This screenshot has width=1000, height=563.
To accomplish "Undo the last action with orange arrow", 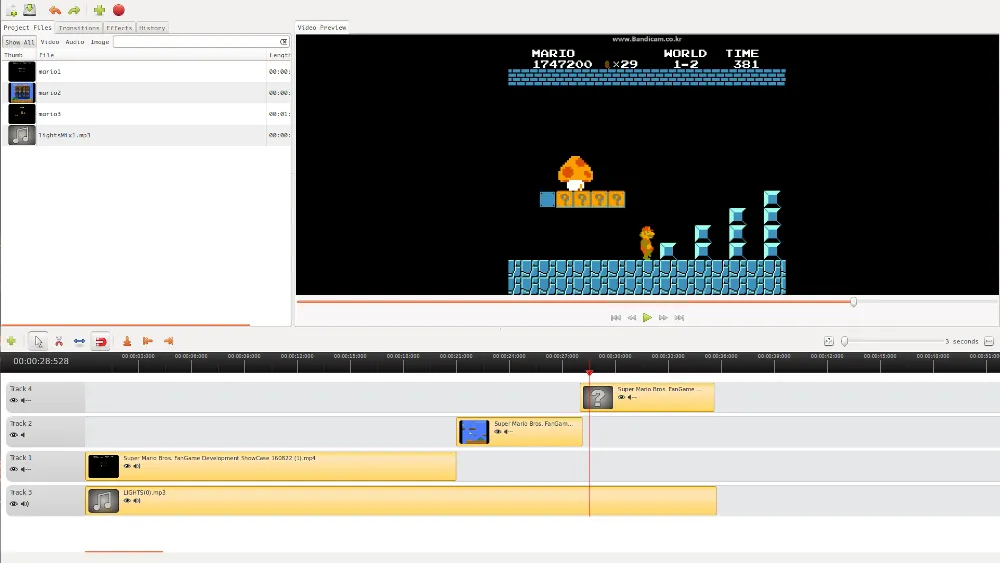I will [x=55, y=10].
